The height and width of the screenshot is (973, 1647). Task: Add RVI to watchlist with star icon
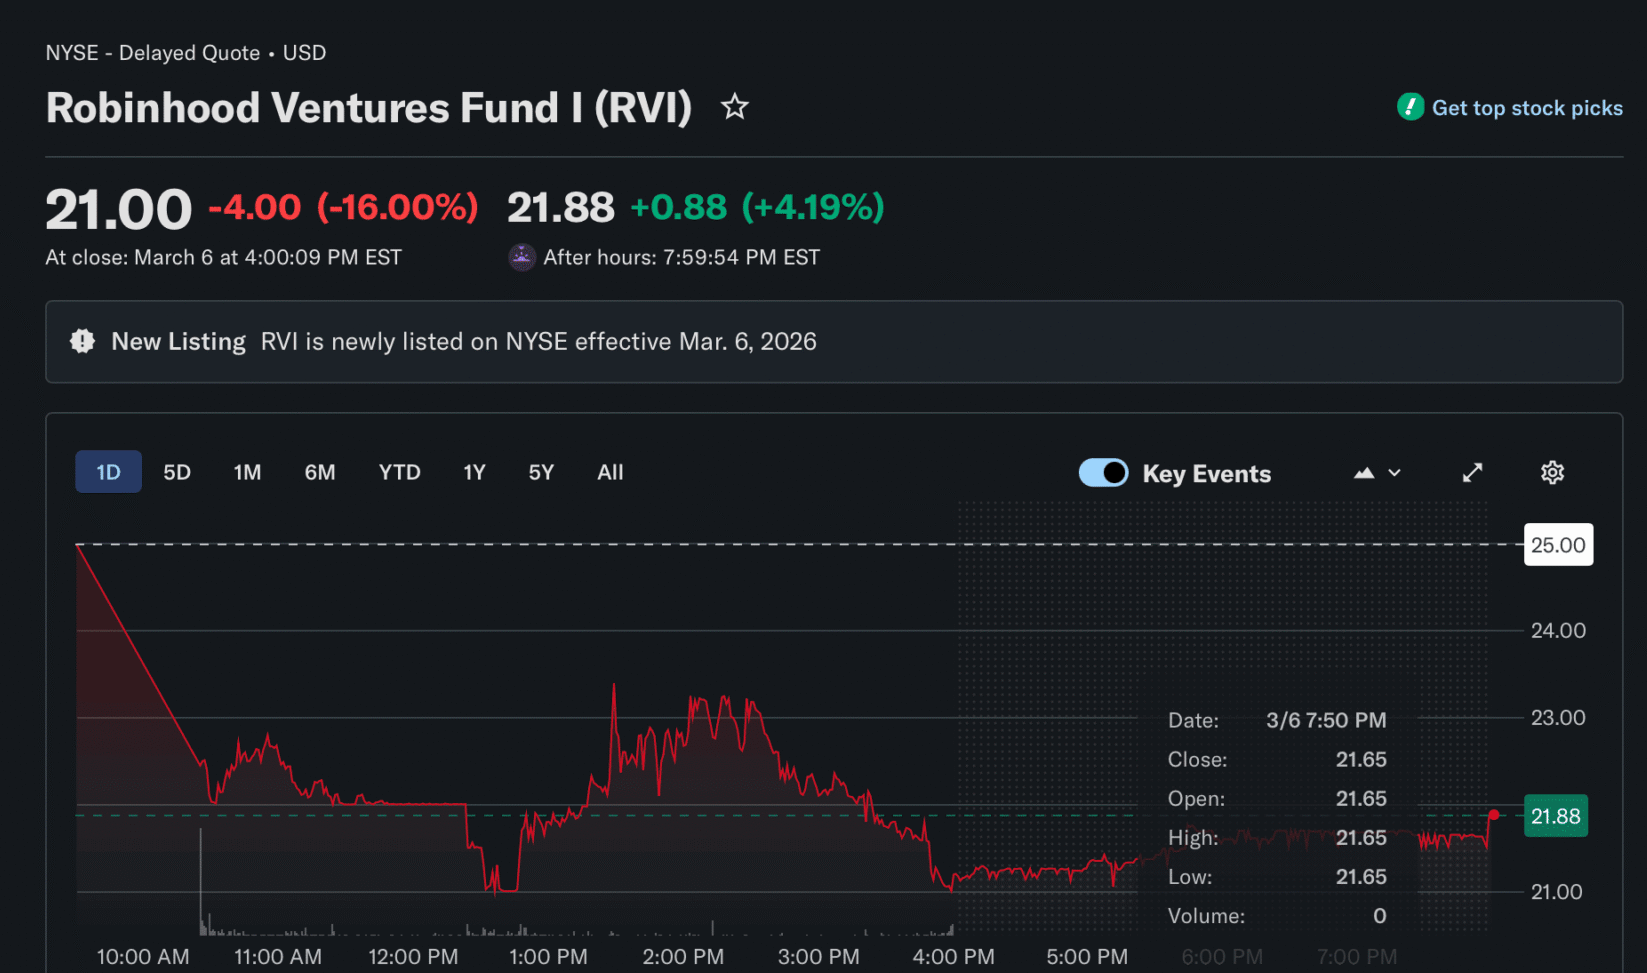click(735, 107)
